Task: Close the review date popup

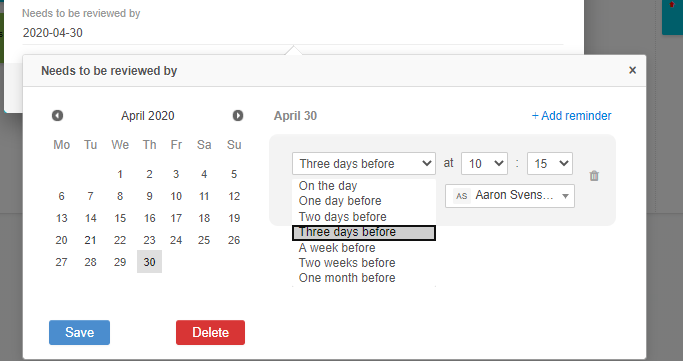Action: pos(632,70)
